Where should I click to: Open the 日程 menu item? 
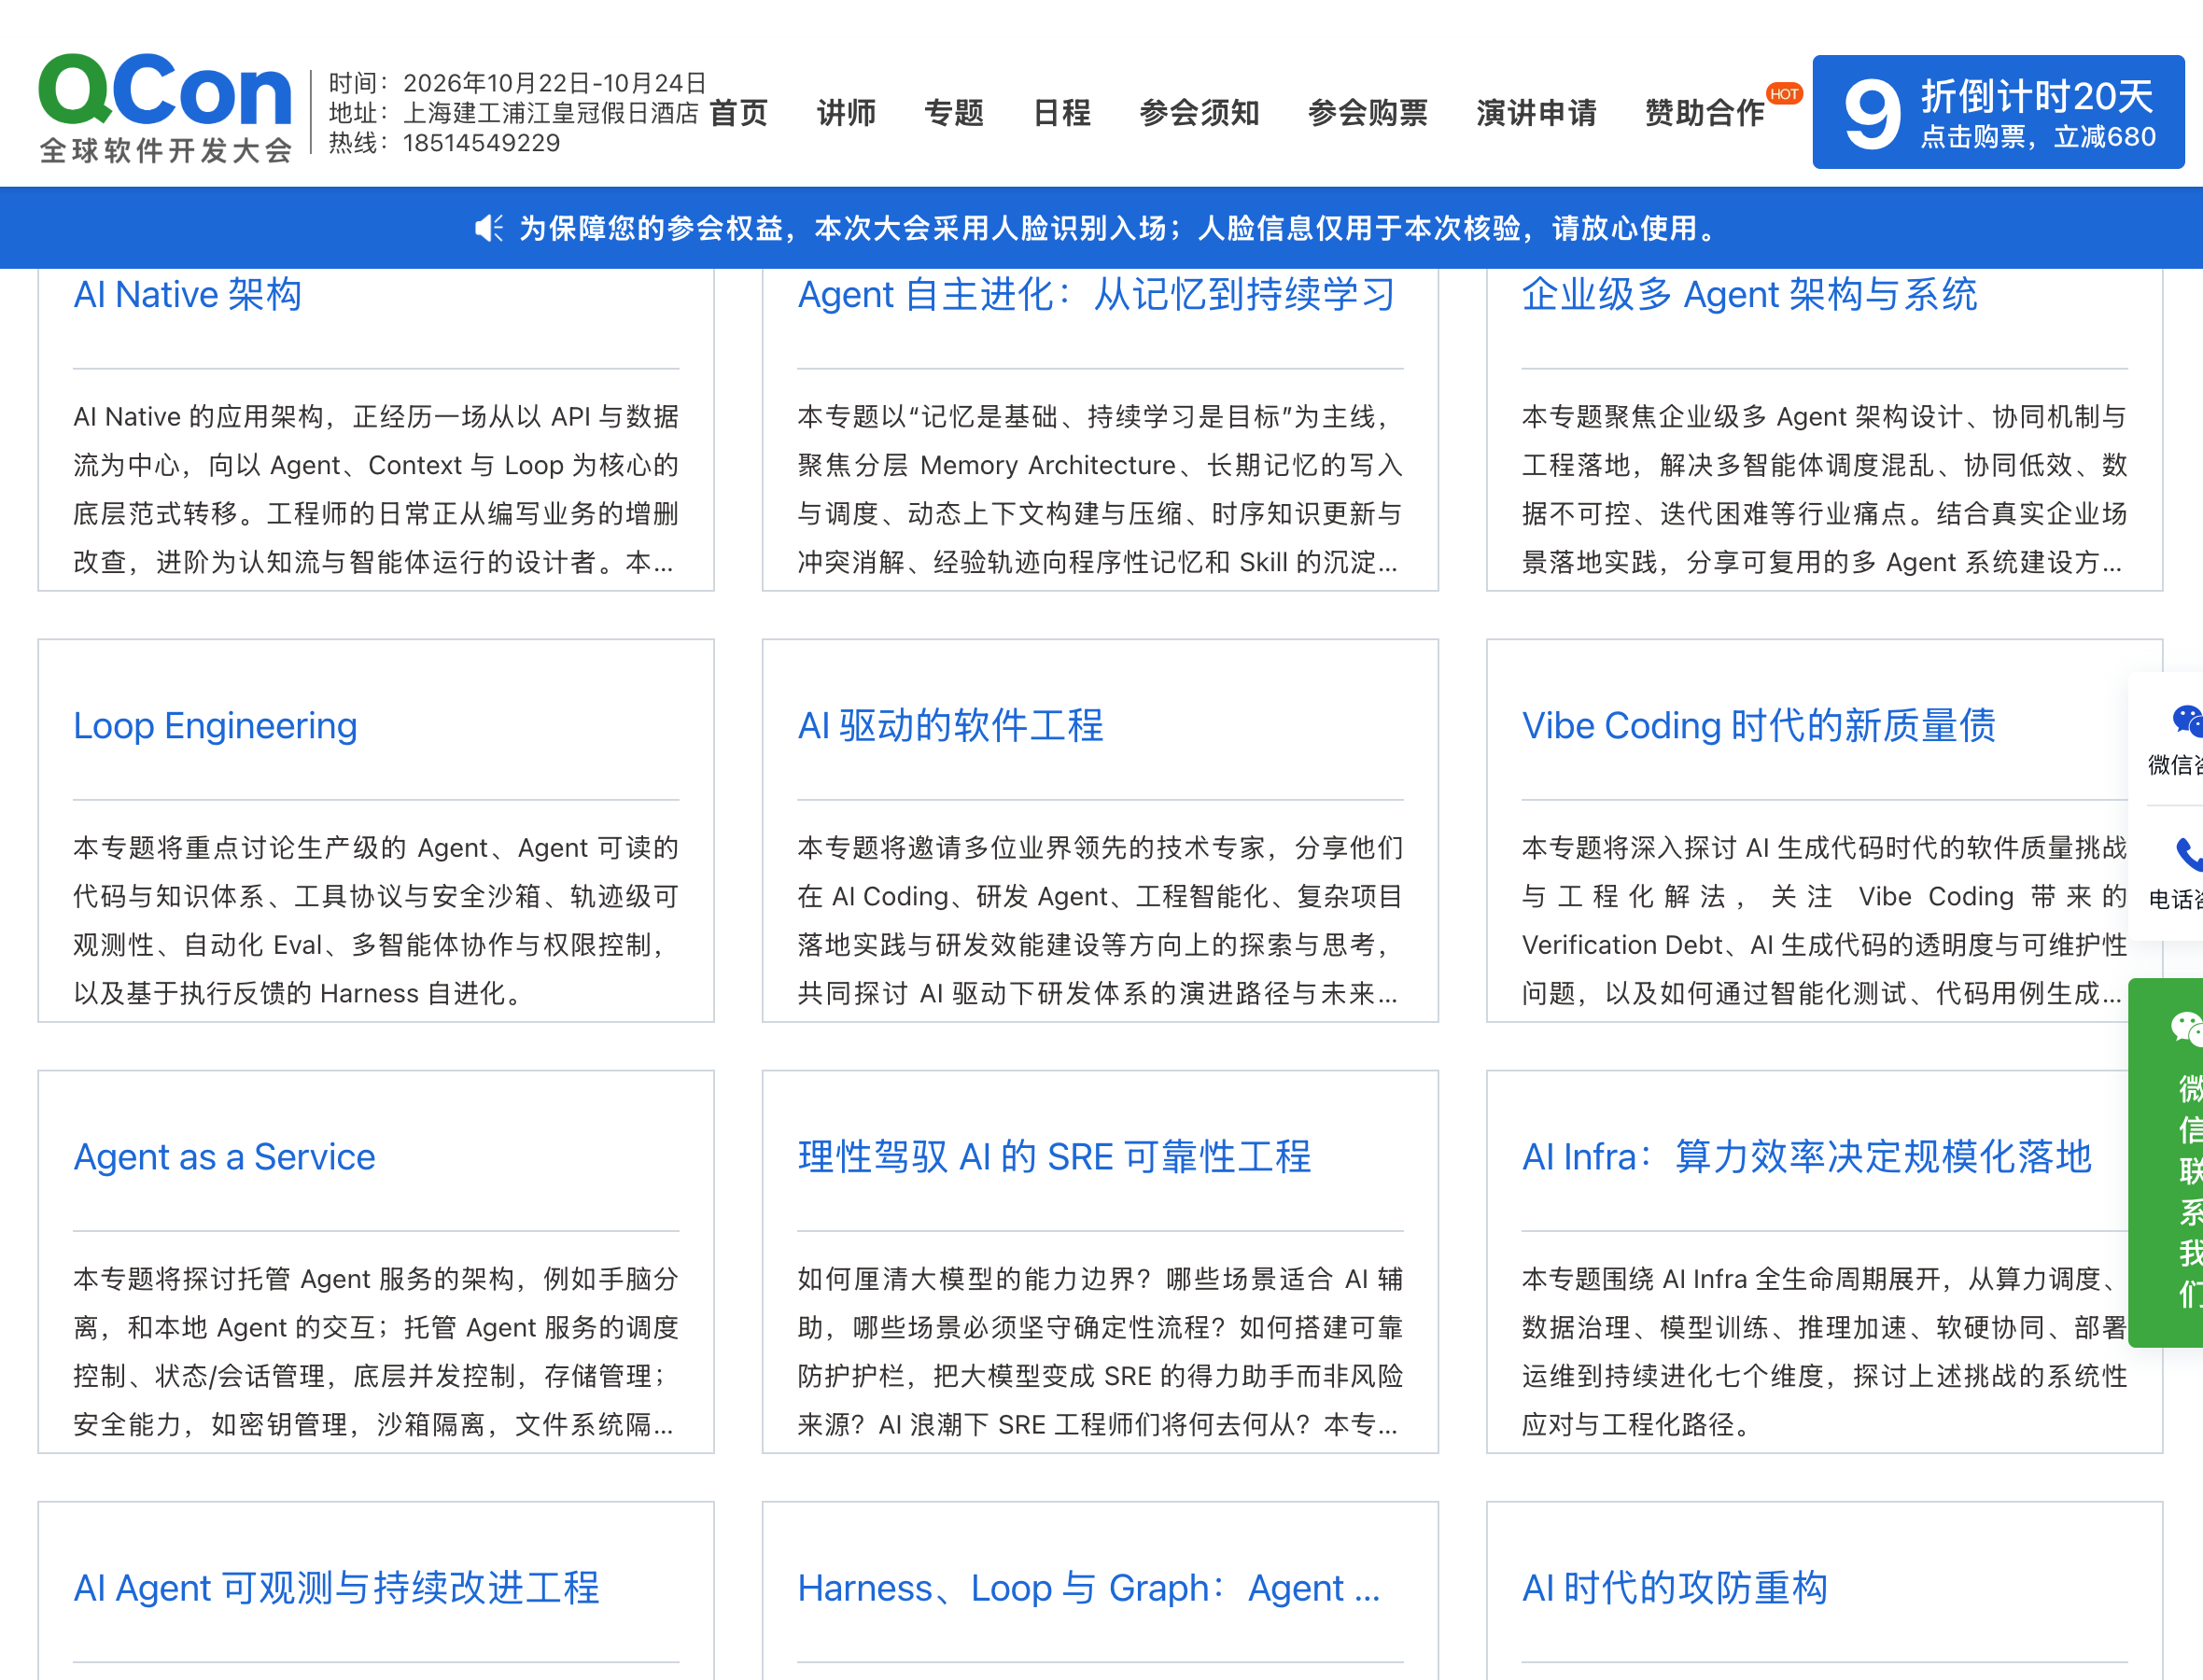[x=1062, y=113]
